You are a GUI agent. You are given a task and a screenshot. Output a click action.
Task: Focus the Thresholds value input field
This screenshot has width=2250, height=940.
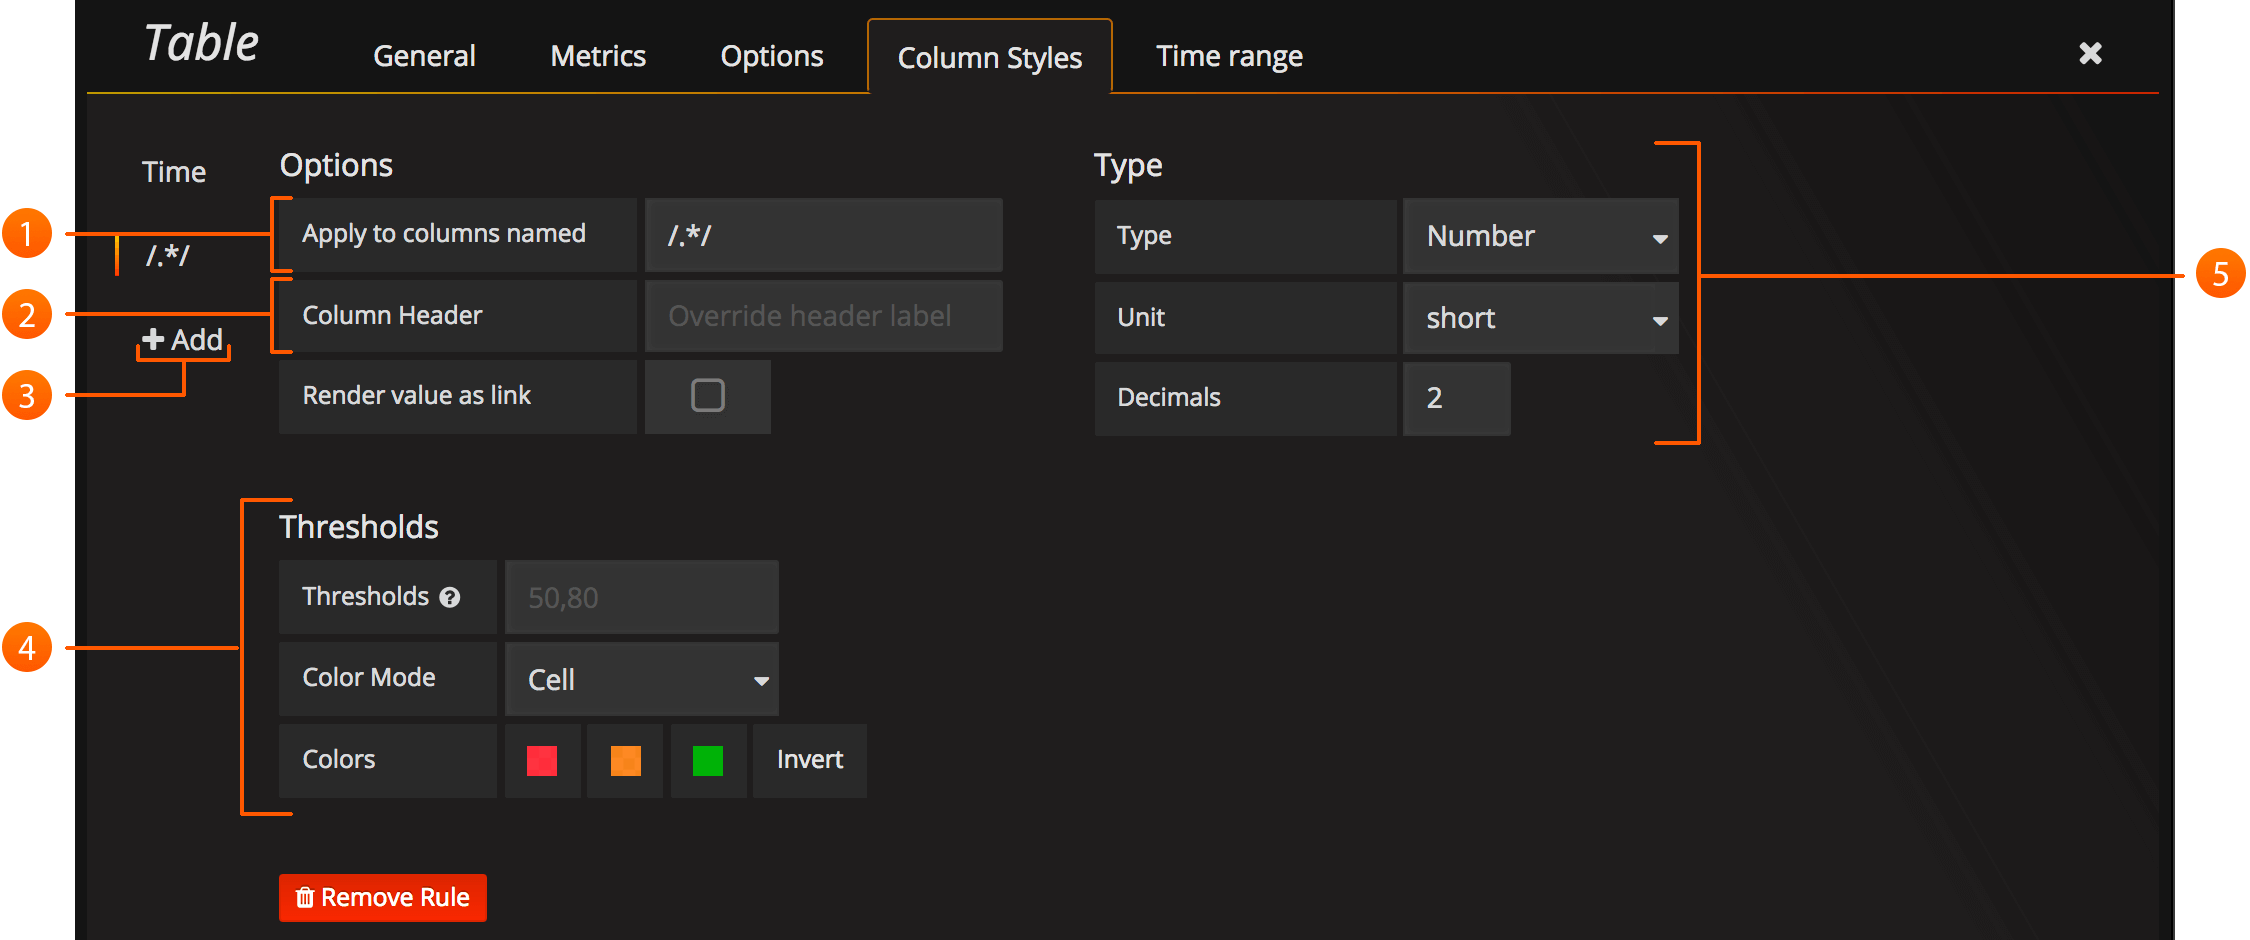[641, 598]
